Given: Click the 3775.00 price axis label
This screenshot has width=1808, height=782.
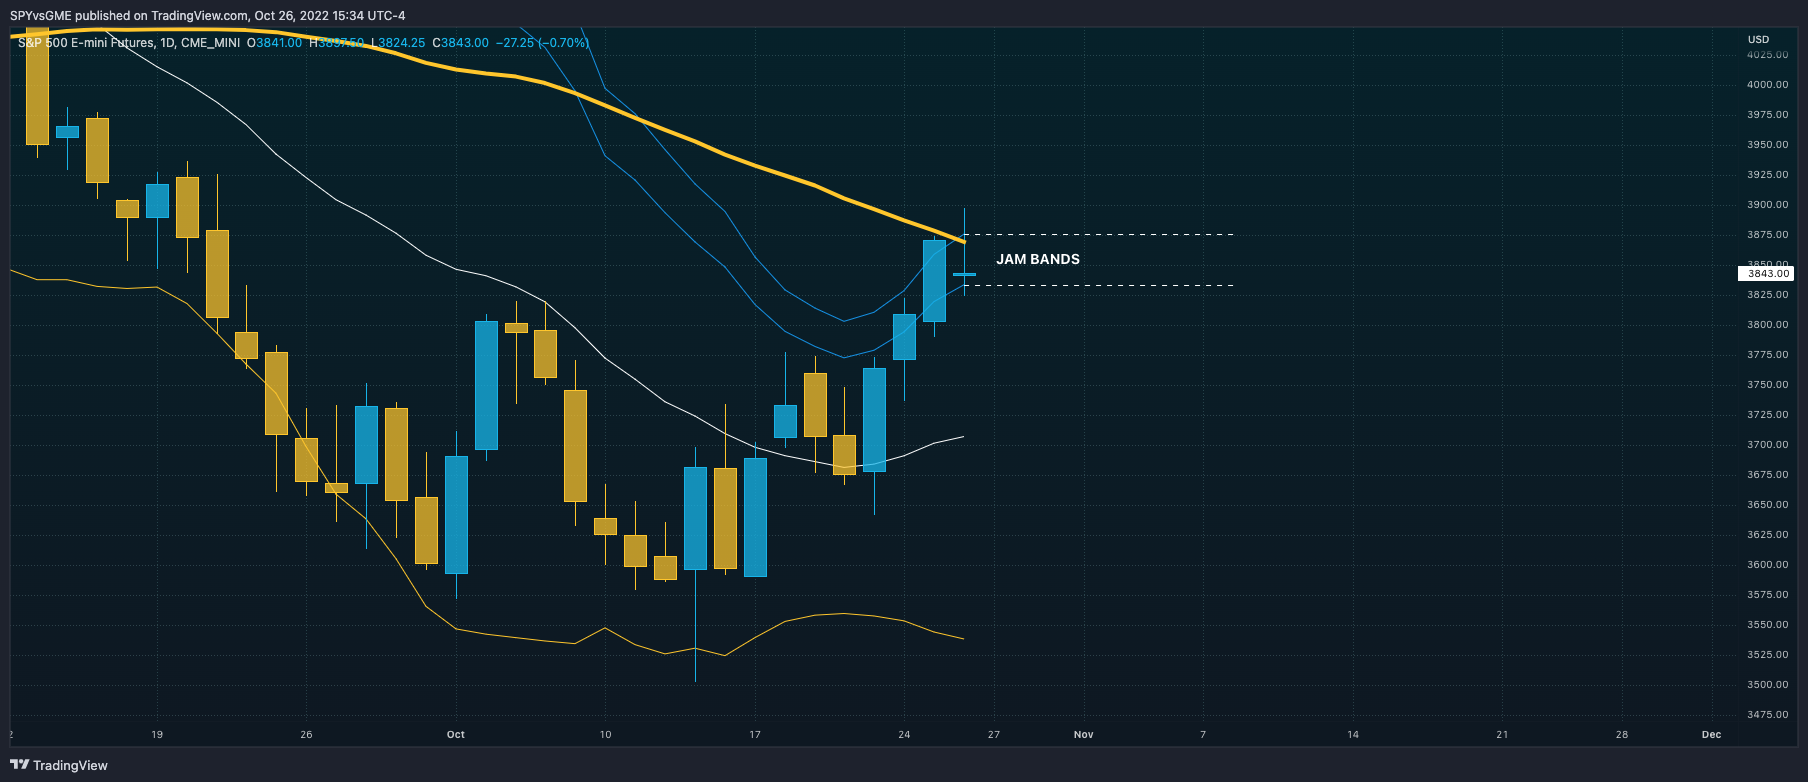Looking at the screenshot, I should click(x=1767, y=355).
